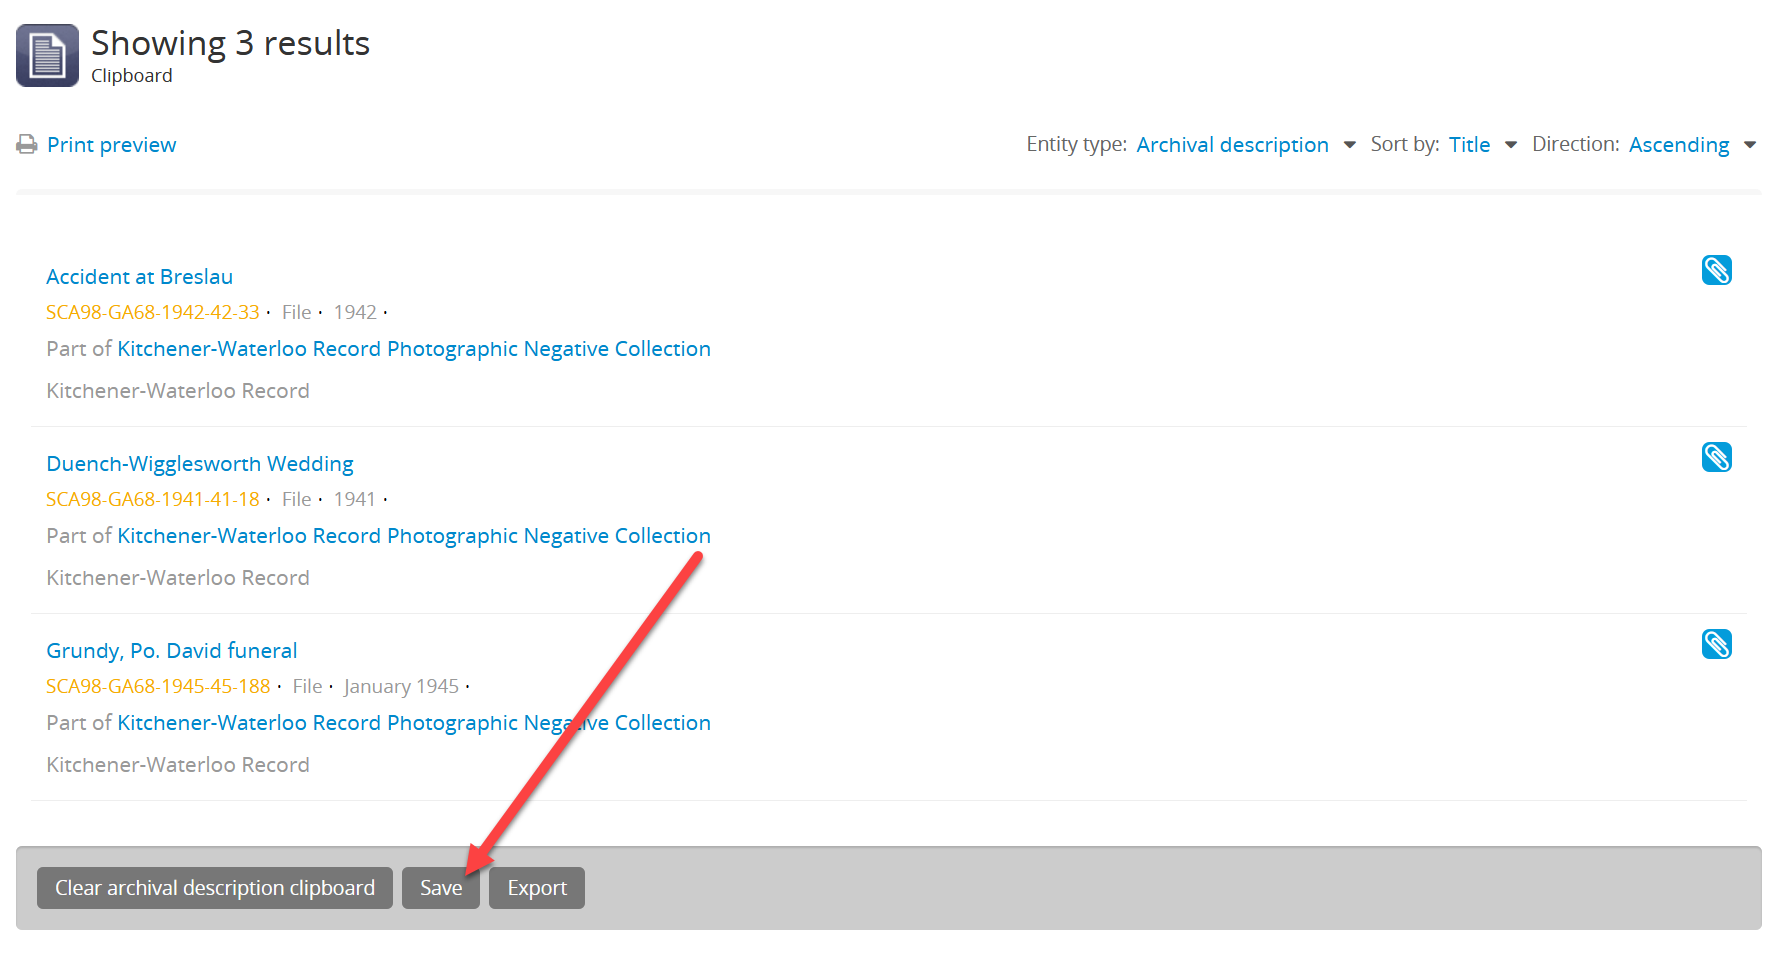Open collection link under Duench-Wigglesworth Wedding
This screenshot has height=966, width=1774.
414,536
